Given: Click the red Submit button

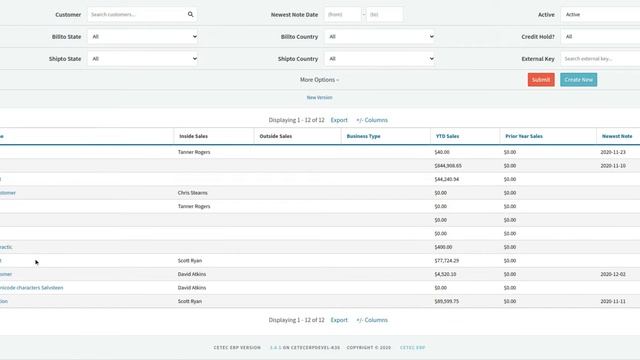Looking at the screenshot, I should coord(541,80).
